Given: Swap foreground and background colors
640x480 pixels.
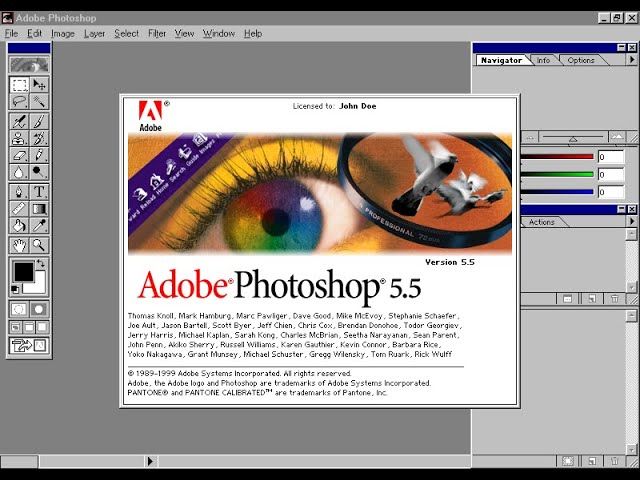Looking at the screenshot, I should (41, 264).
